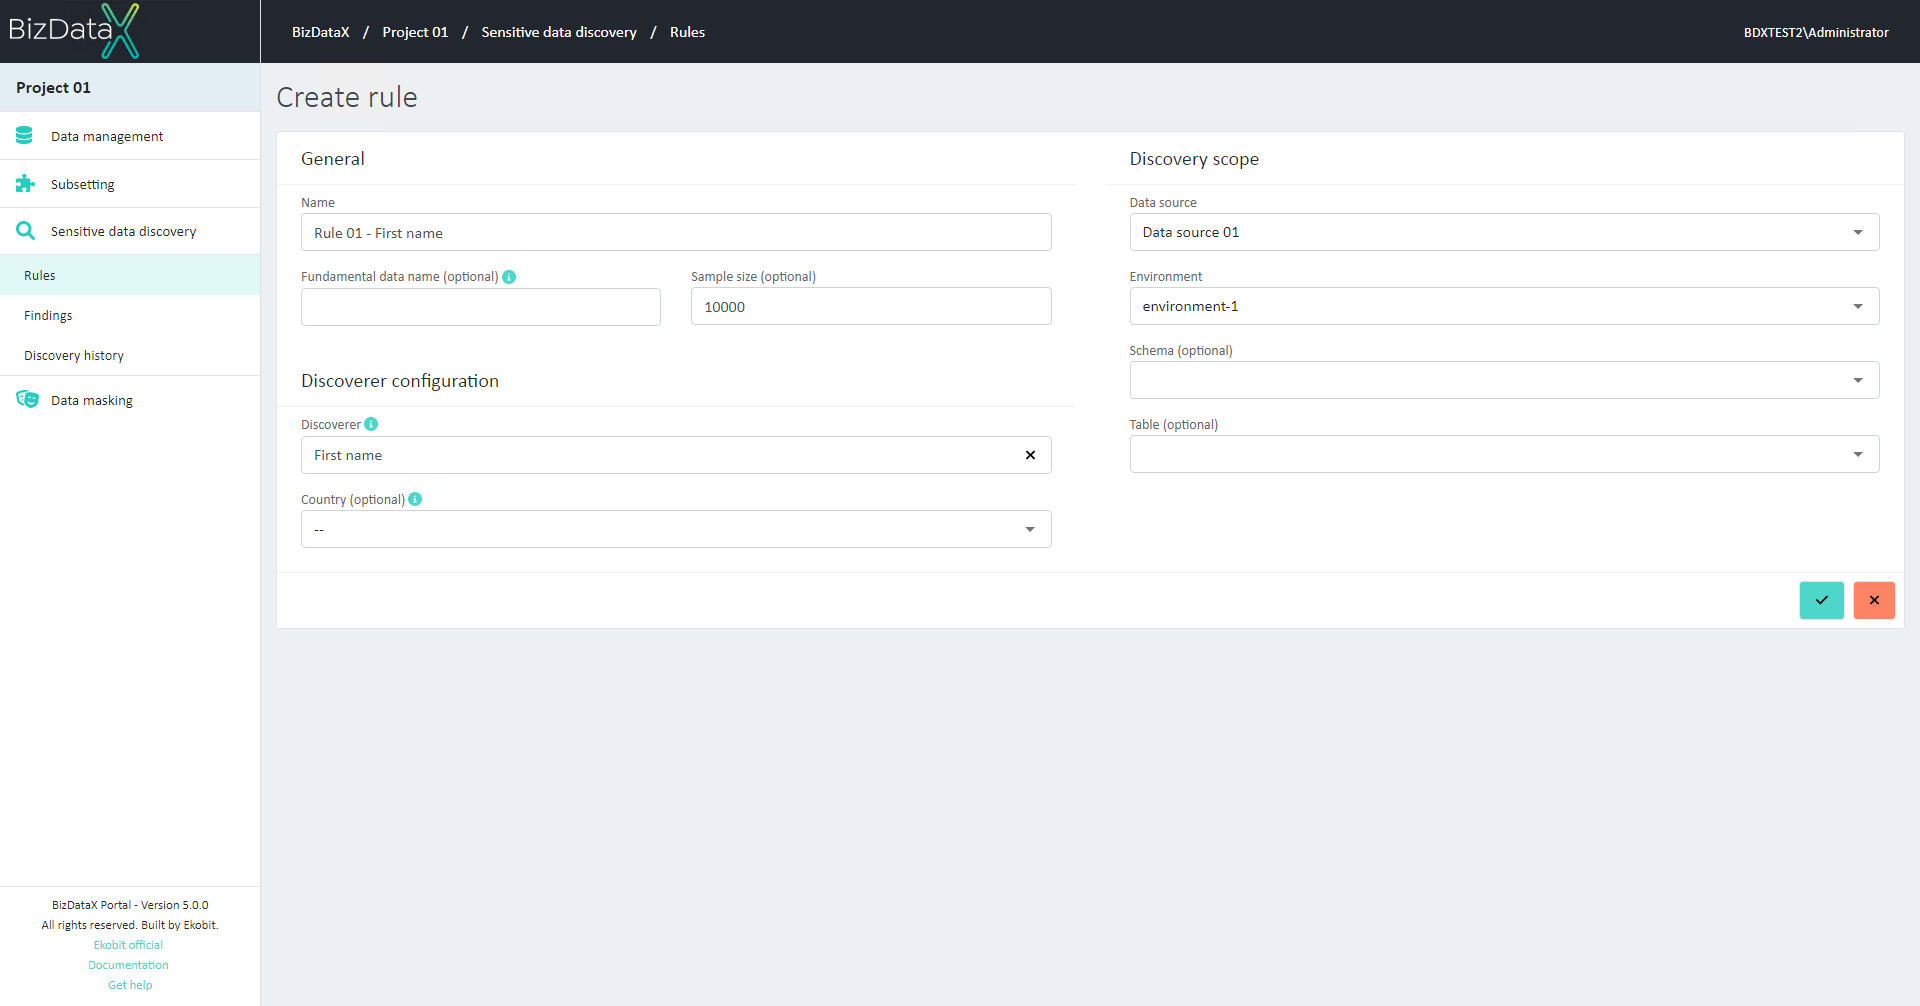Screen dimensions: 1920x1006
Task: Click the Discovery scope section heading
Action: (x=1194, y=159)
